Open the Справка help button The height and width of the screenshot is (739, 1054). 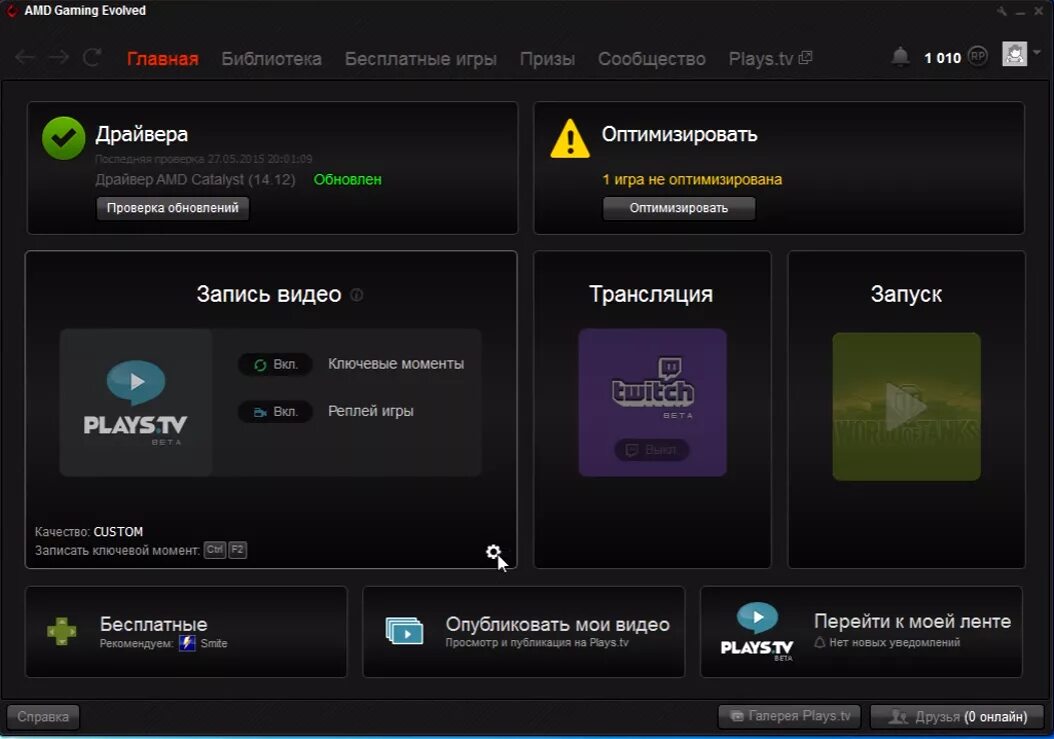click(x=43, y=717)
